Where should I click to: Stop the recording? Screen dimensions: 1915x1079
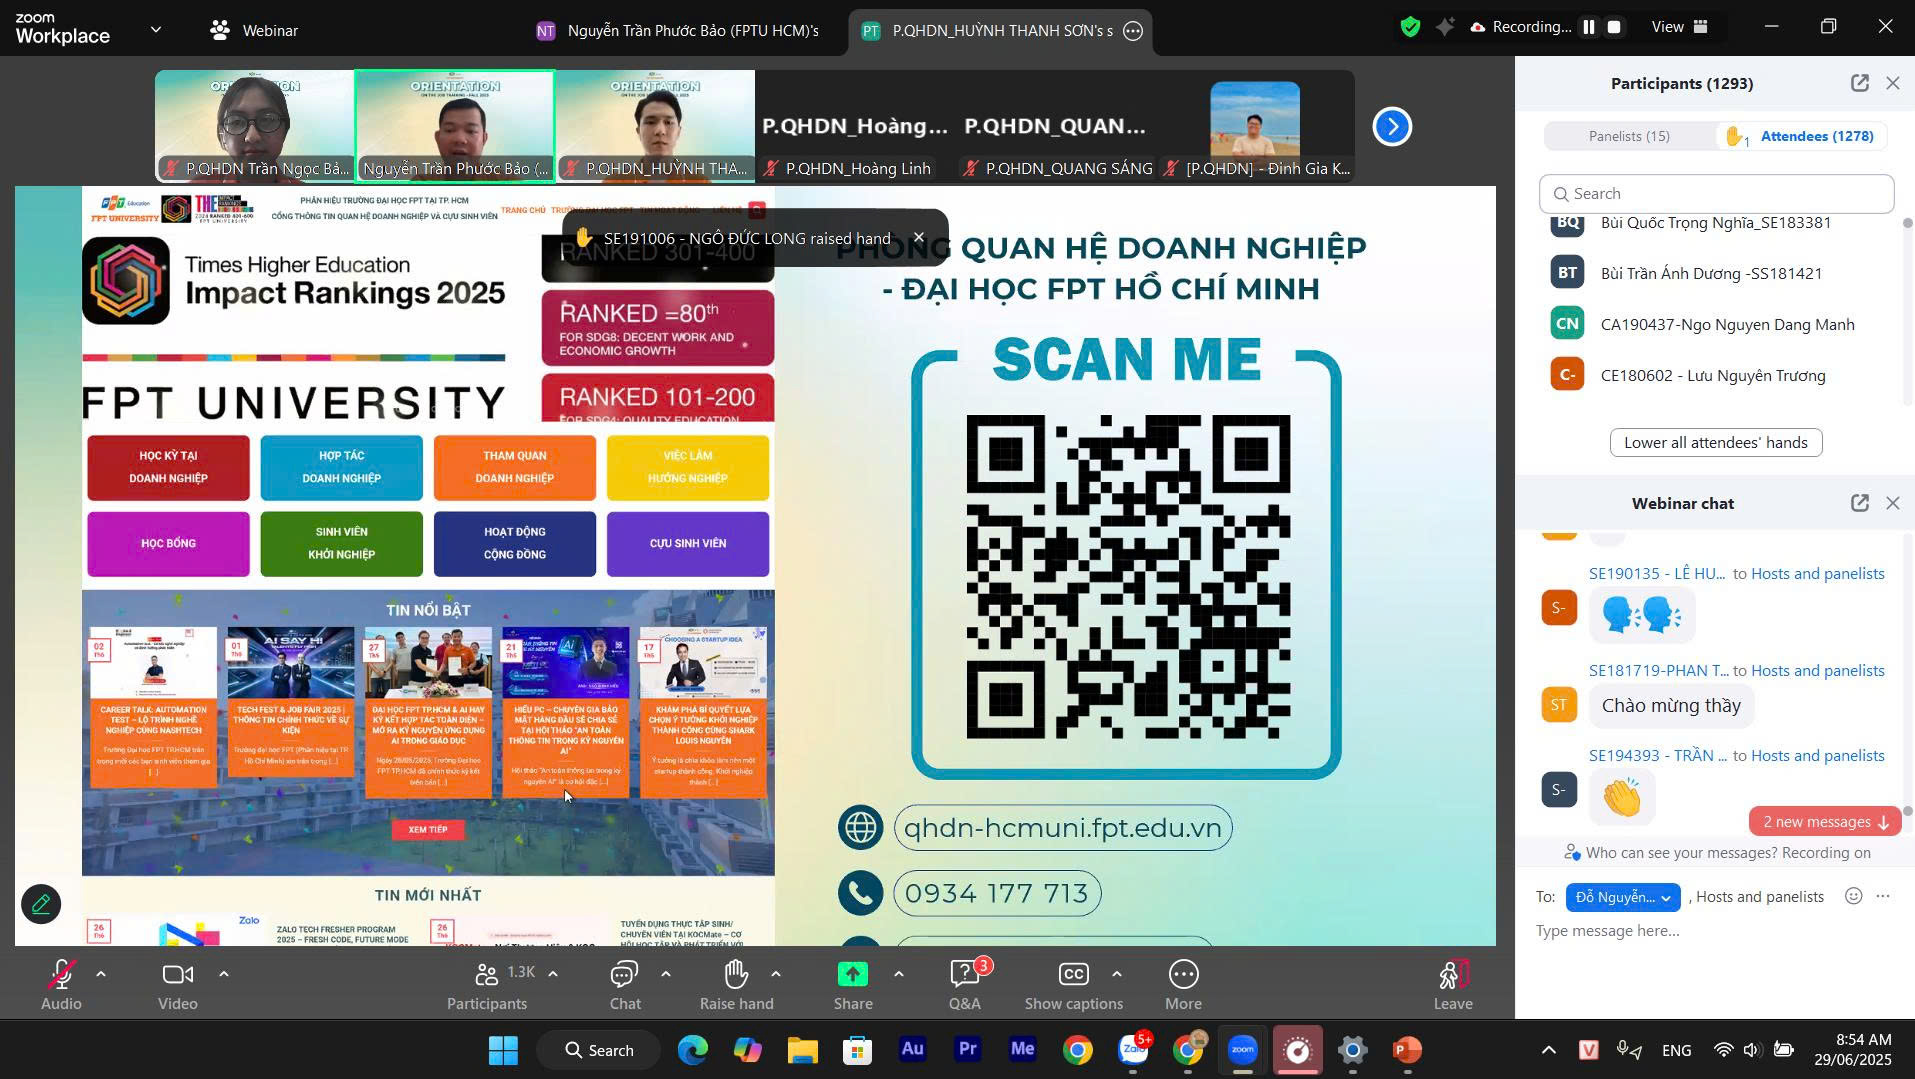click(1614, 28)
